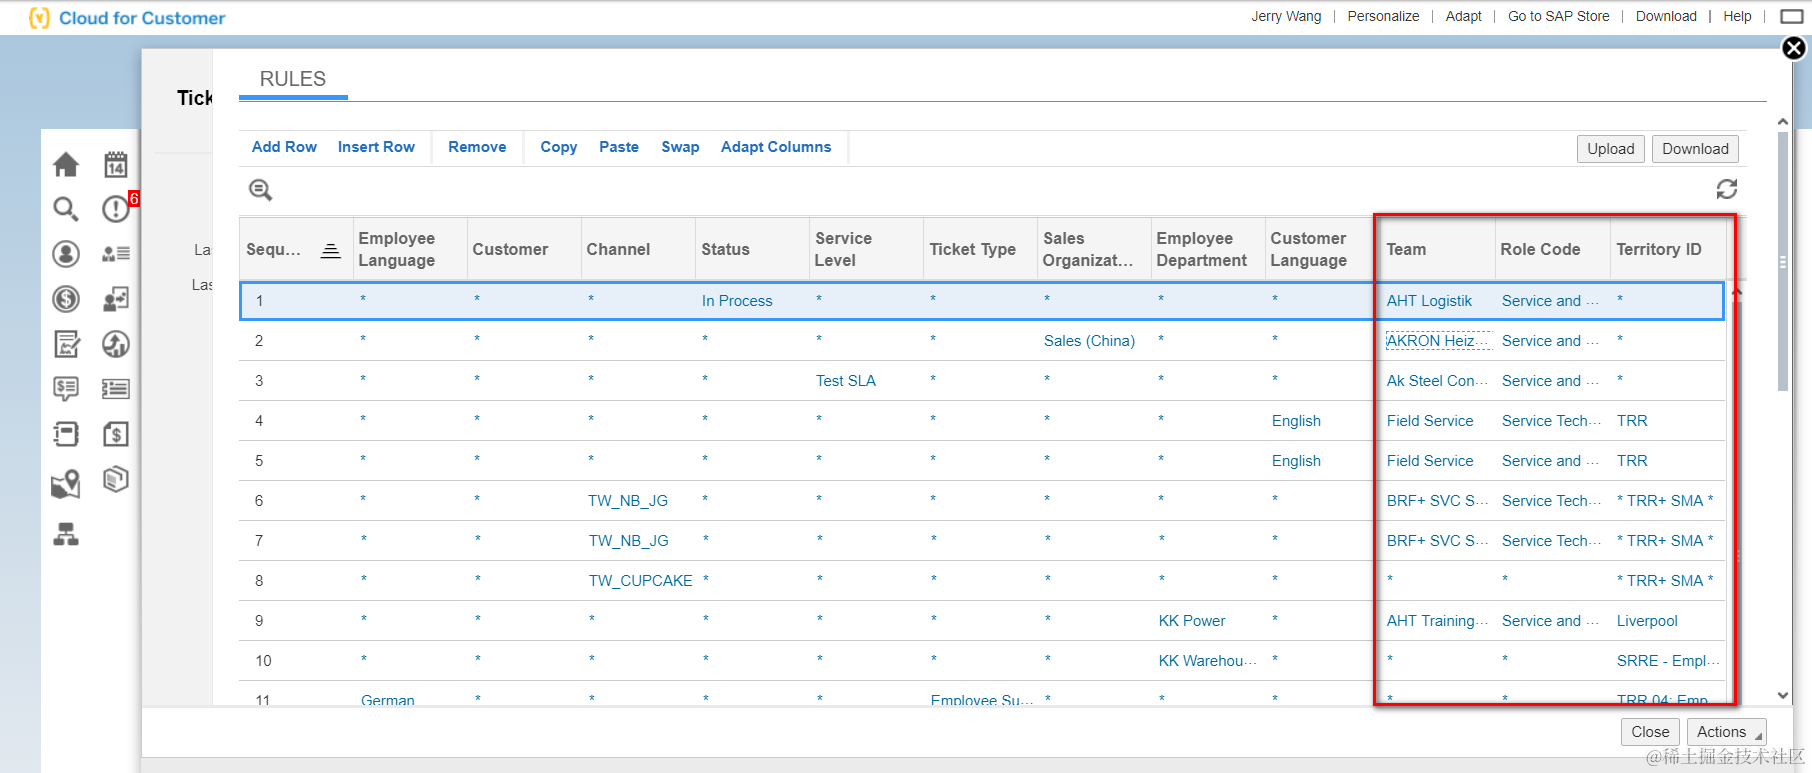Click Go to SAP Store link
This screenshot has width=1812, height=773.
pyautogui.click(x=1559, y=16)
